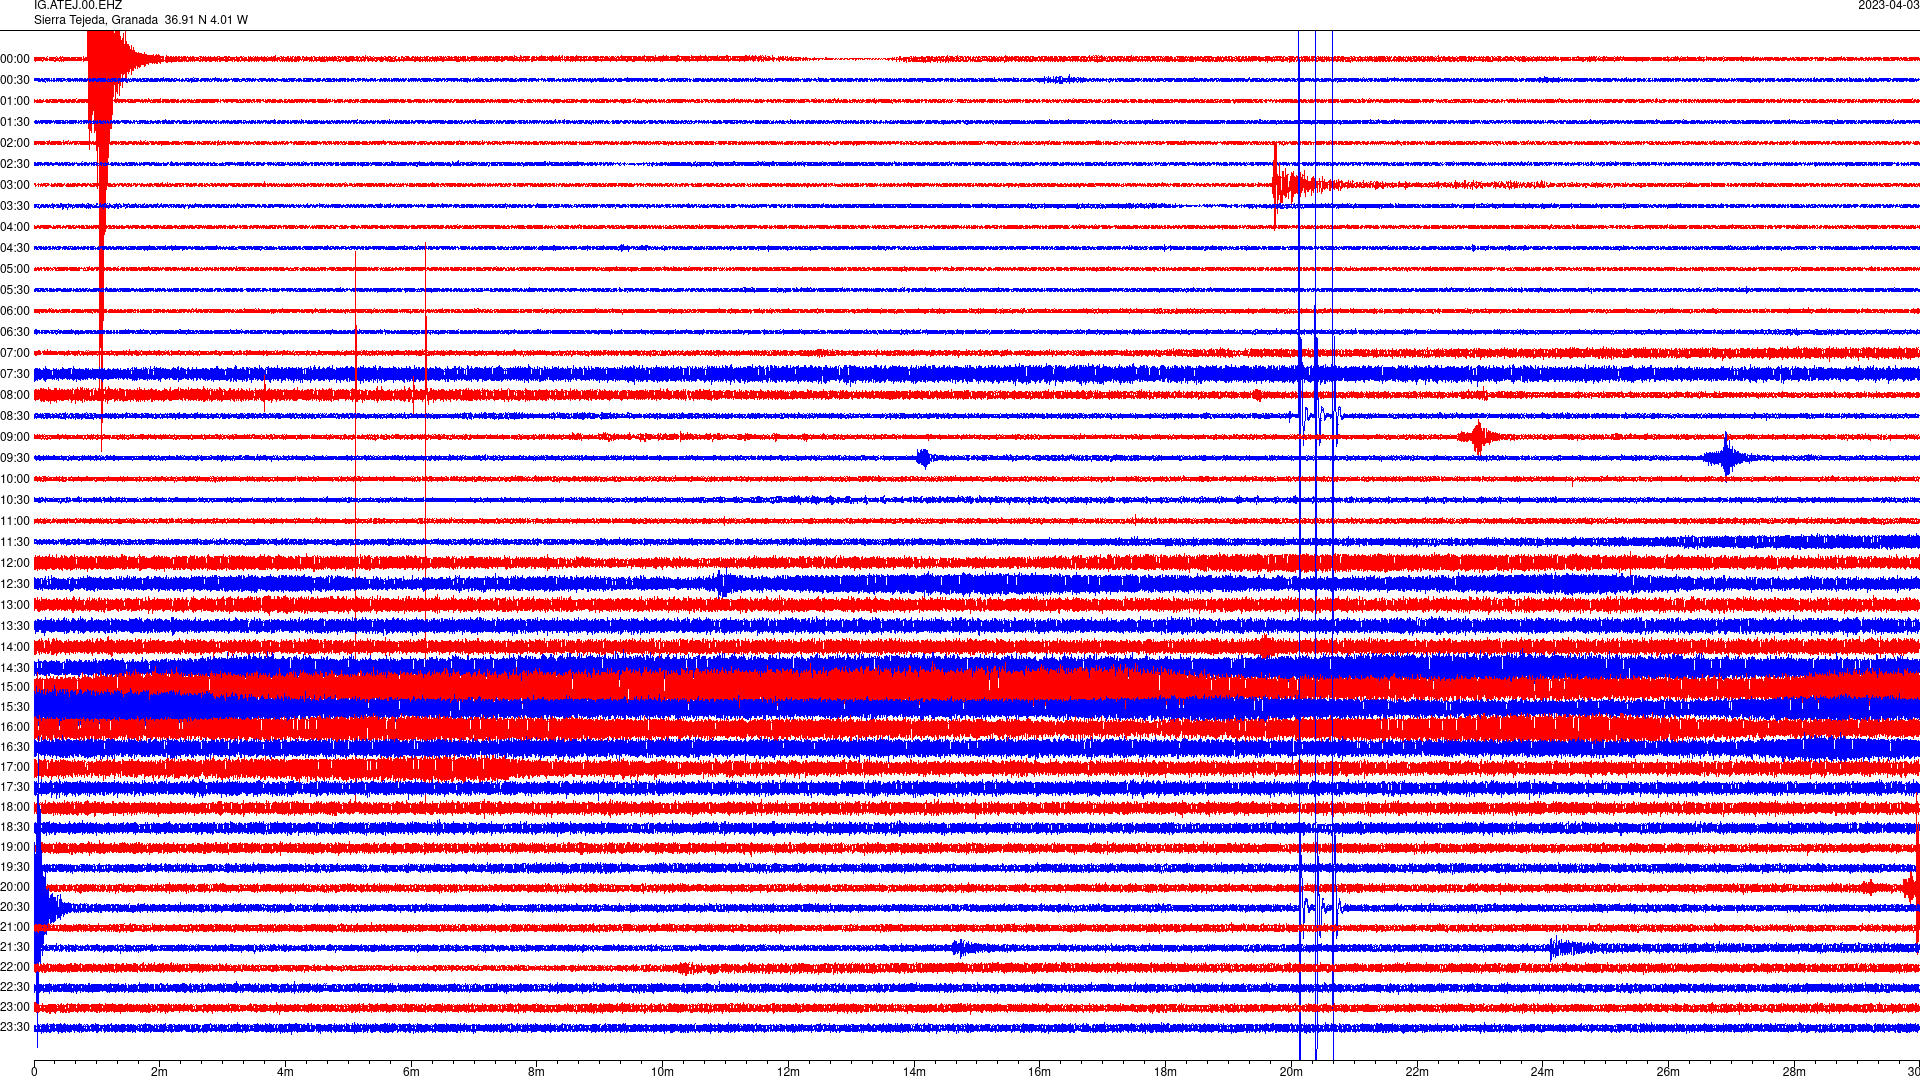Click the 4m tick on time axis
Viewport: 1920px width, 1080px height.
[x=285, y=1072]
